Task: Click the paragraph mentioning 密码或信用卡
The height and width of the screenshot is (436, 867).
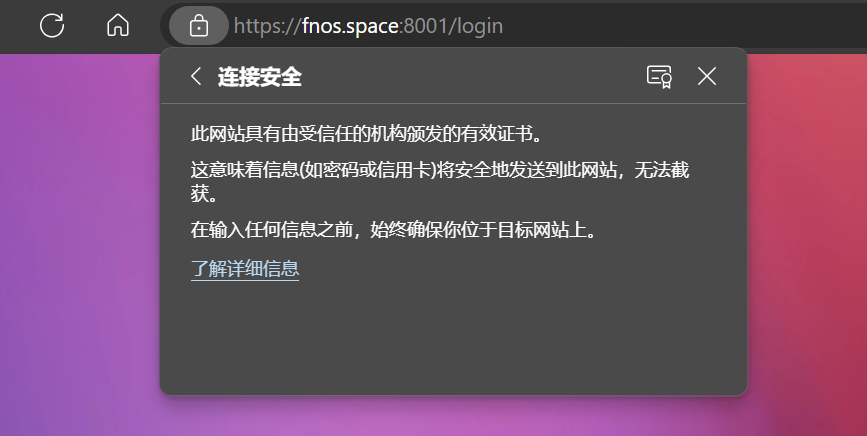Action: point(440,181)
